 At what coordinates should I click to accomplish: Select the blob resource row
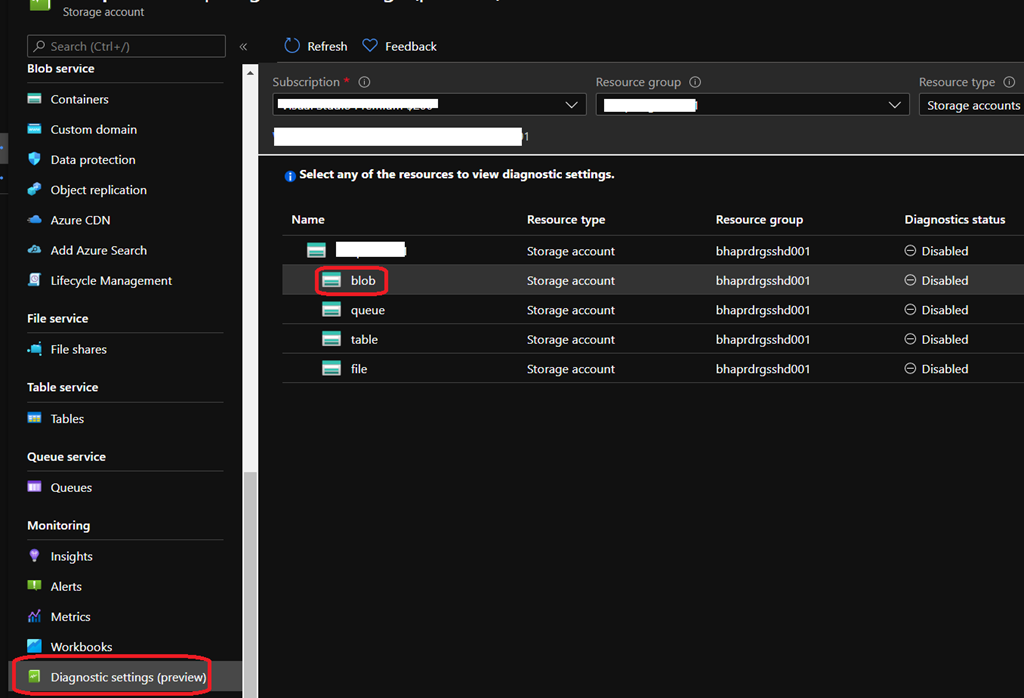click(363, 281)
